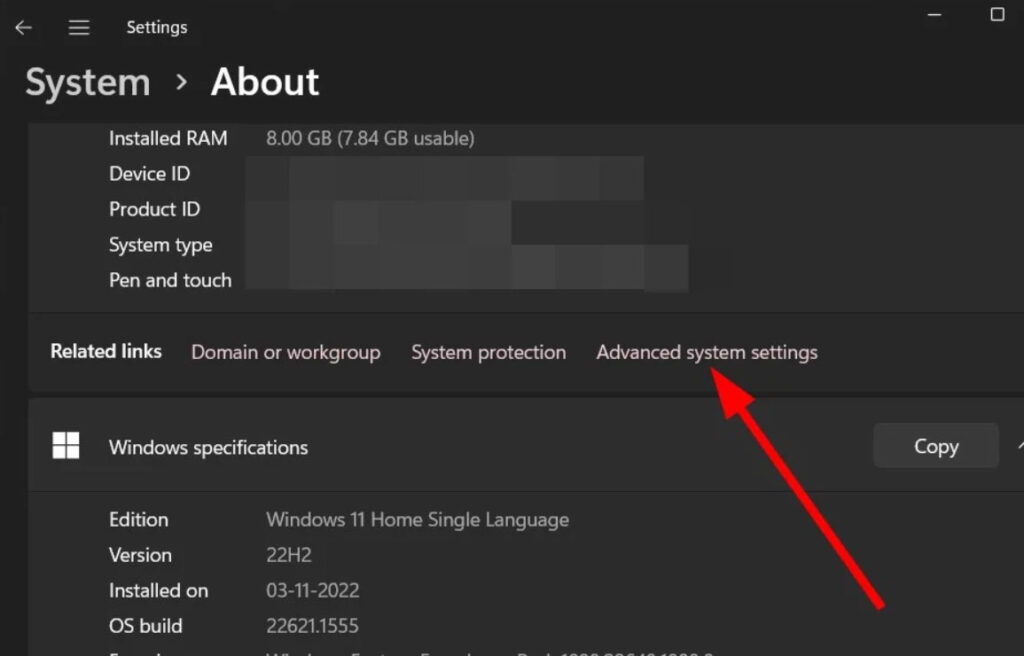The width and height of the screenshot is (1024, 656).
Task: Click the Windows specifications heading
Action: [x=208, y=448]
